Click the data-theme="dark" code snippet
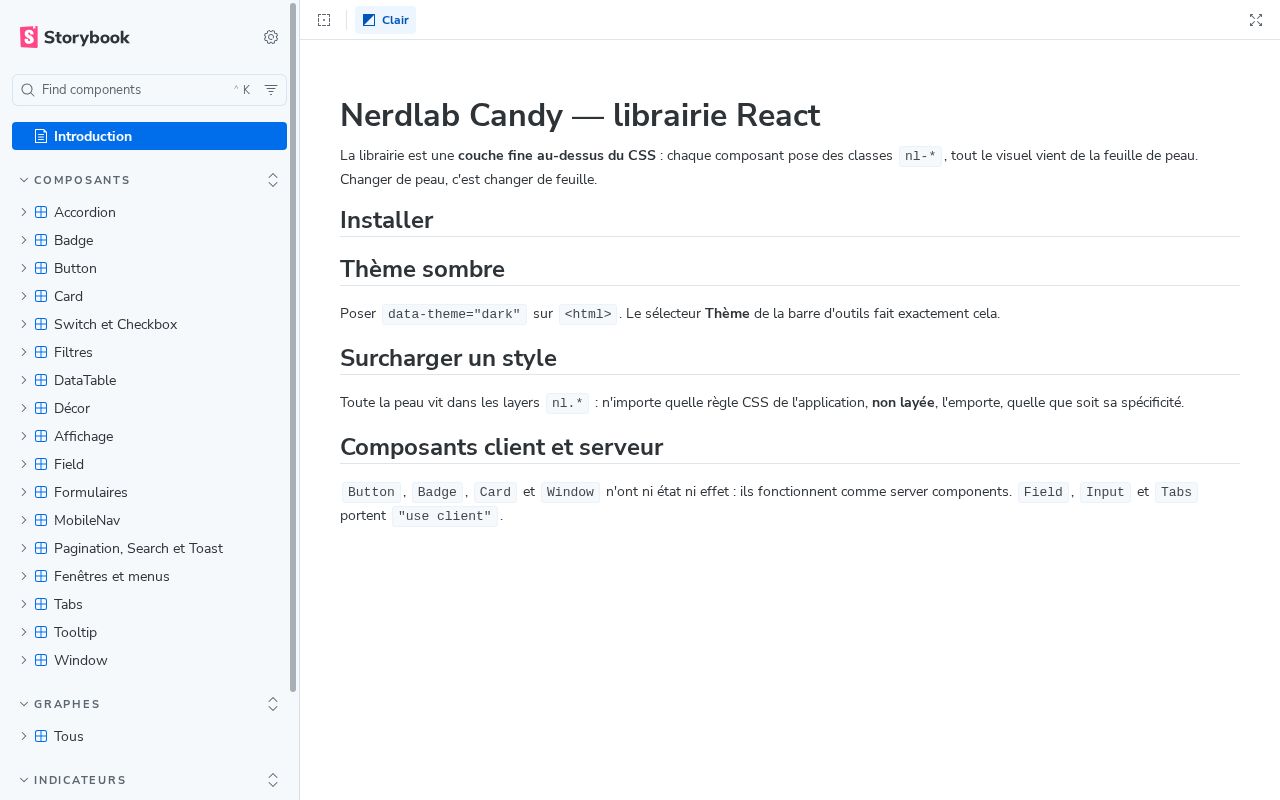Viewport: 1280px width, 800px height. (454, 314)
